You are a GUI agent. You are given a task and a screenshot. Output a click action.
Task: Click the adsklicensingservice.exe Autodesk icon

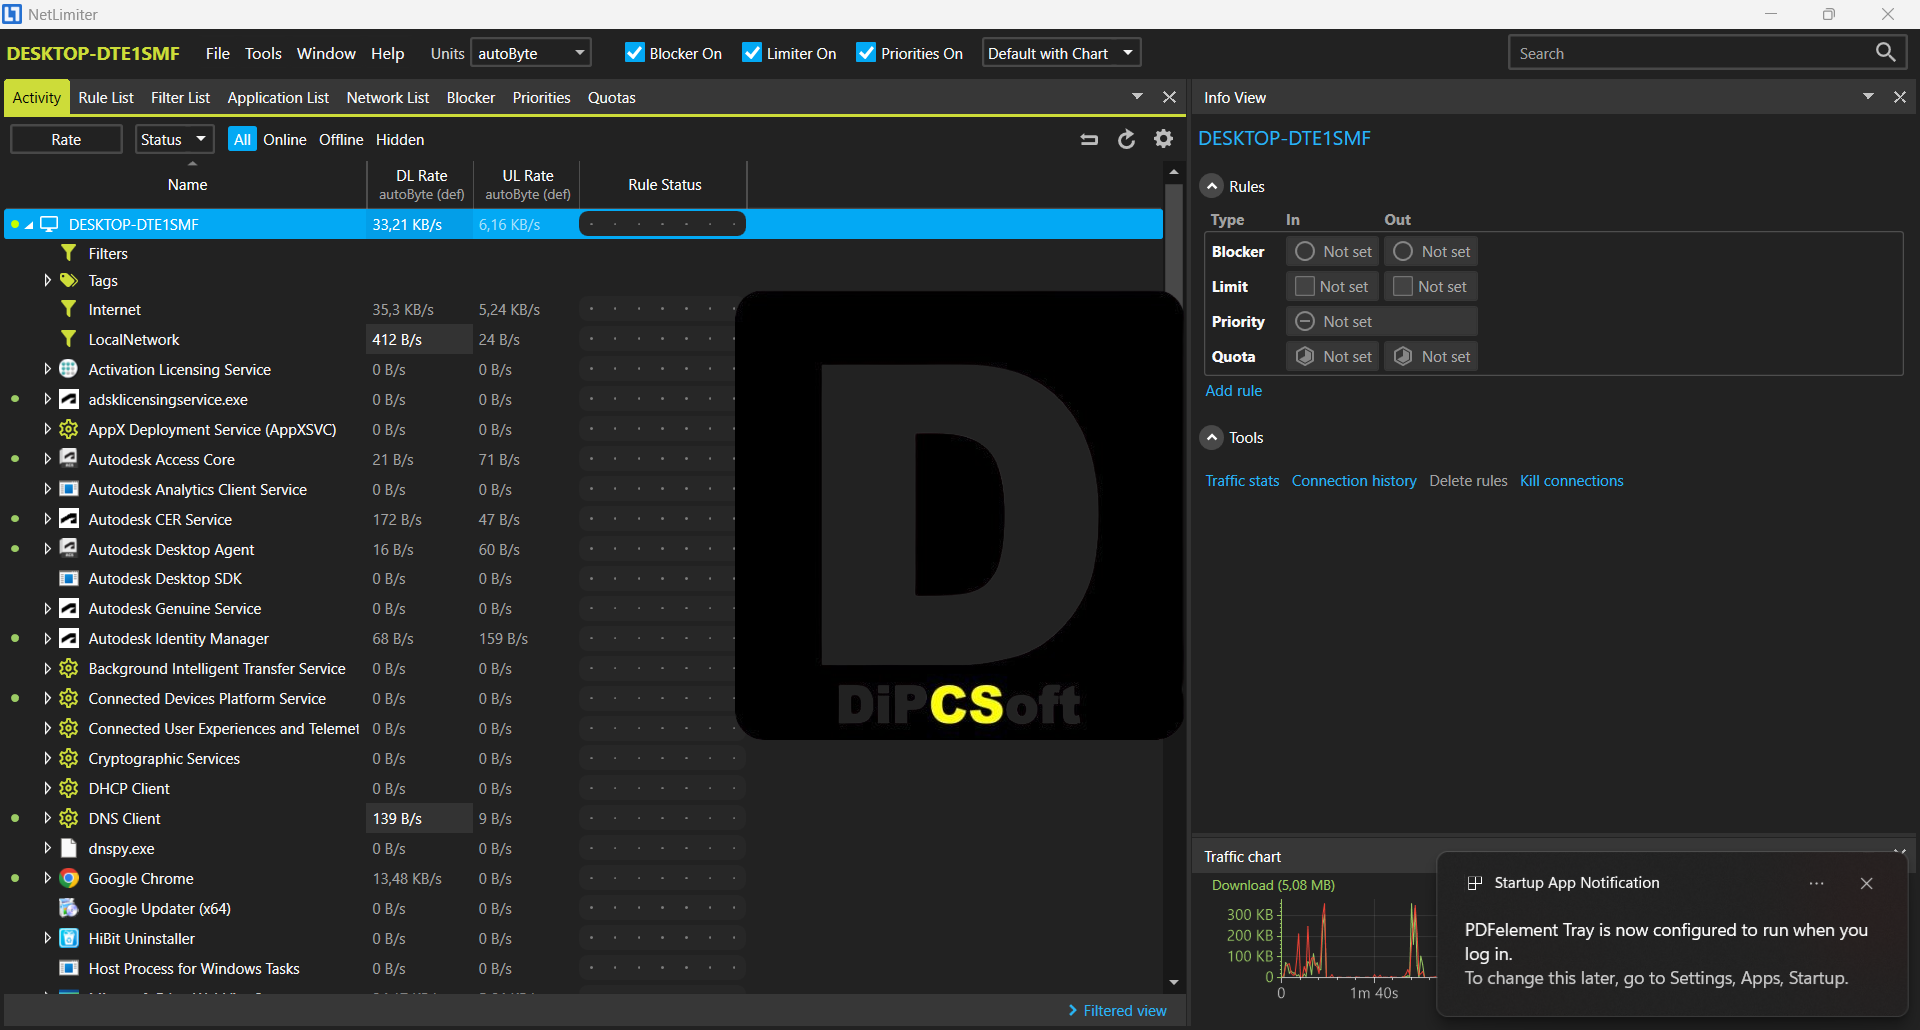69,399
